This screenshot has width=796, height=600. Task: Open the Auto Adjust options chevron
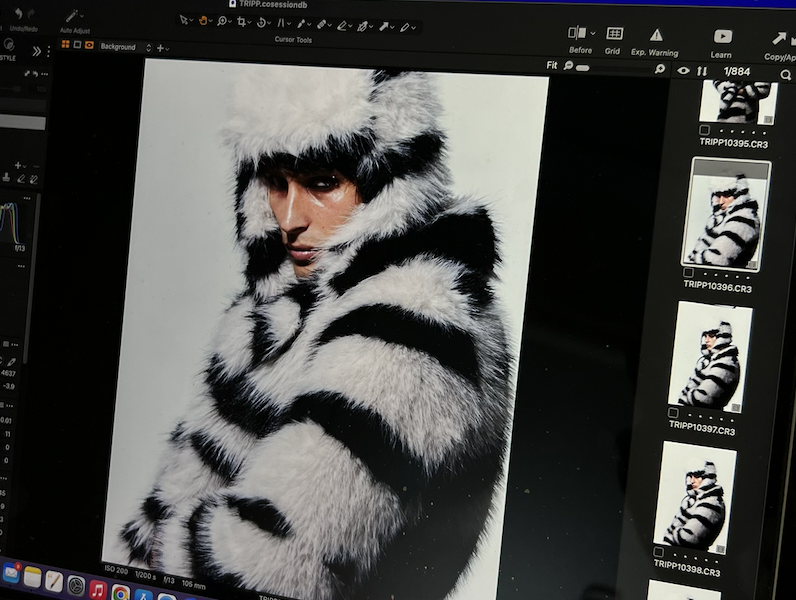[82, 16]
